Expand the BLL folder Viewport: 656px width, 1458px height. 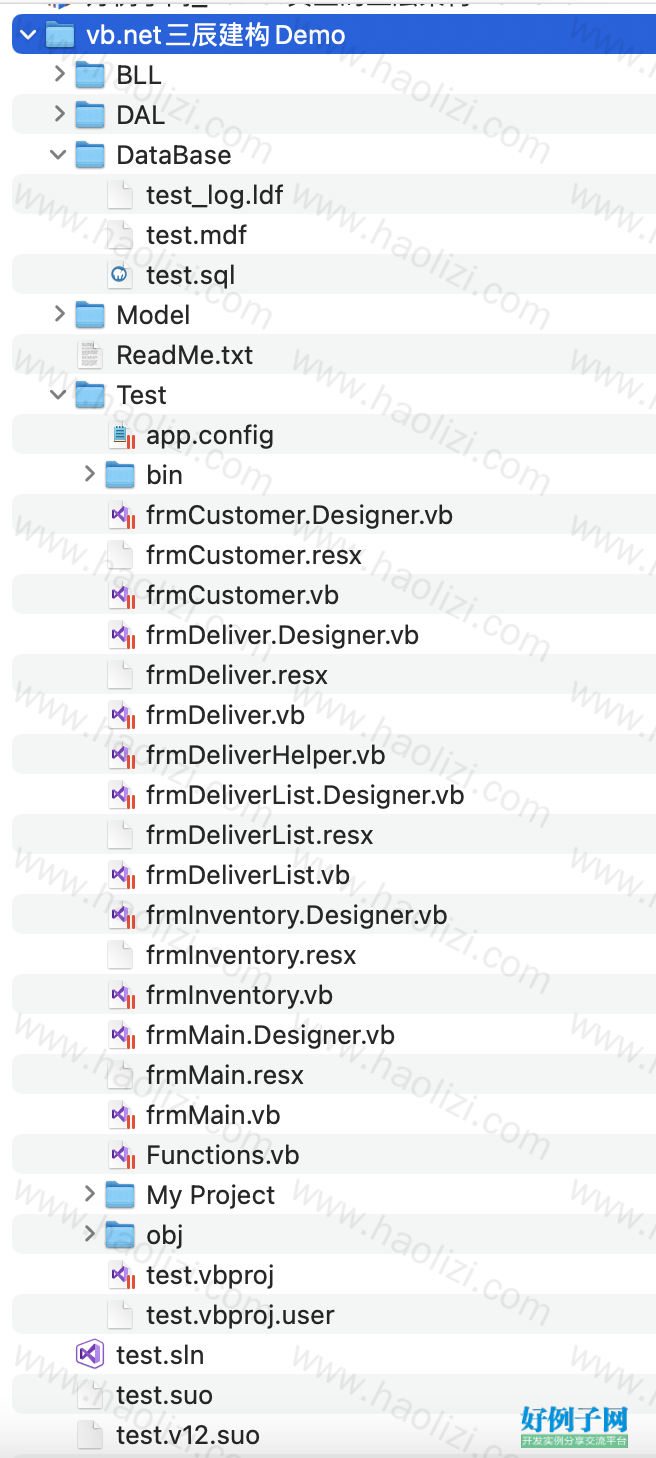click(59, 75)
